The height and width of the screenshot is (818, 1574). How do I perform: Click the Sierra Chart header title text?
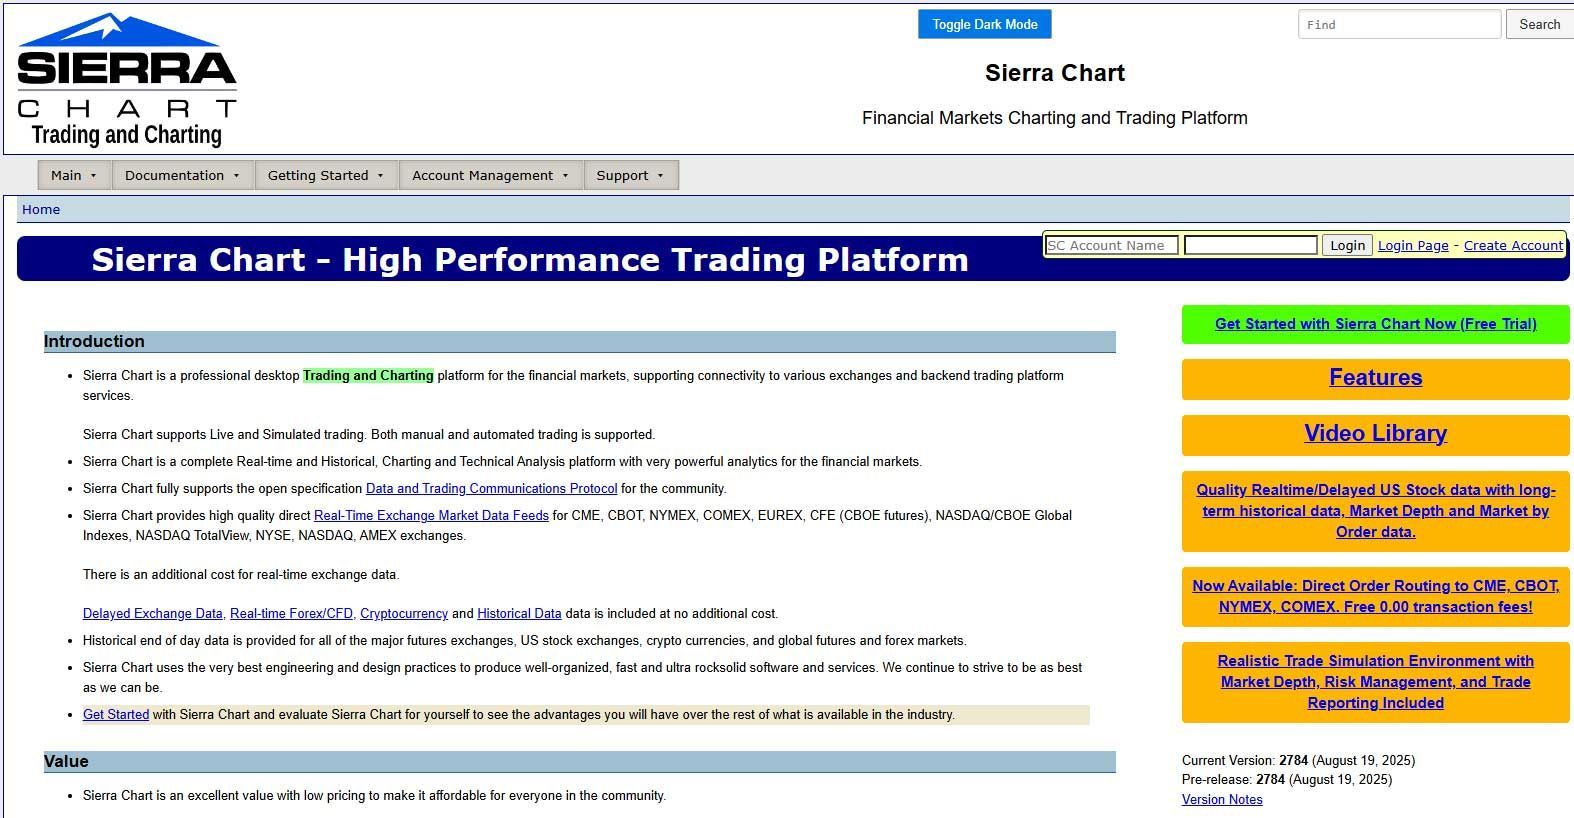[1054, 73]
